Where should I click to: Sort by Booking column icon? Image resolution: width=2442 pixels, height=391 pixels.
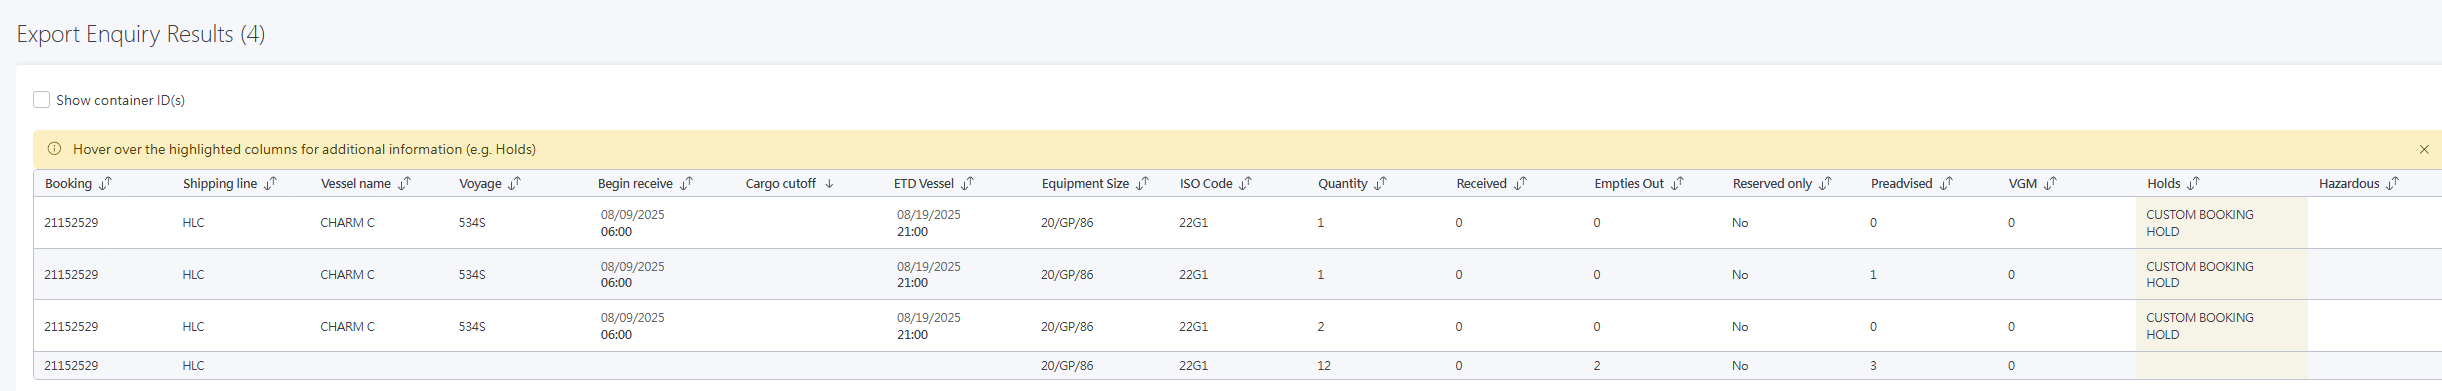(x=105, y=183)
